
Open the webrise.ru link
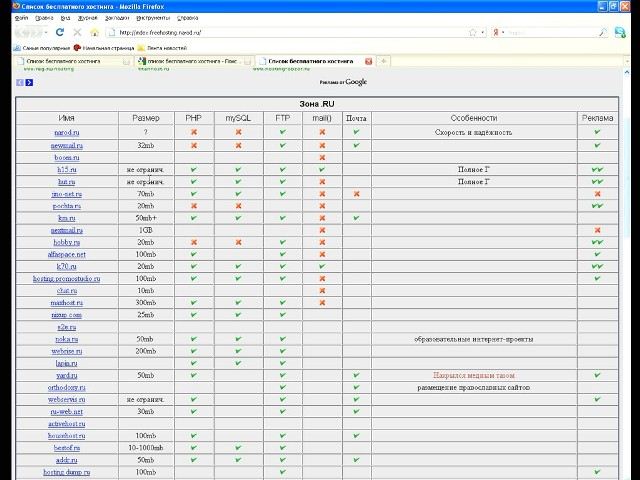pyautogui.click(x=67, y=351)
